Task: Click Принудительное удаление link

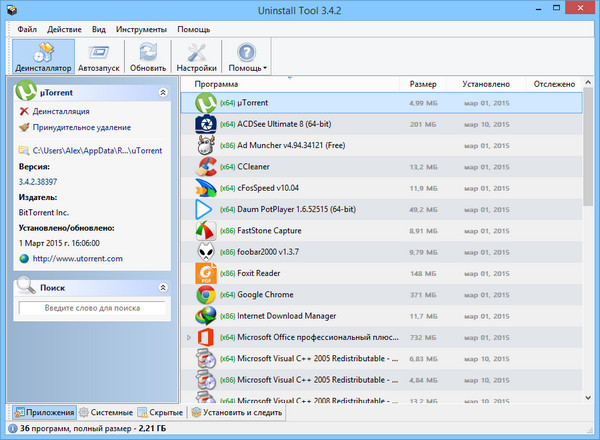Action: pyautogui.click(x=82, y=127)
